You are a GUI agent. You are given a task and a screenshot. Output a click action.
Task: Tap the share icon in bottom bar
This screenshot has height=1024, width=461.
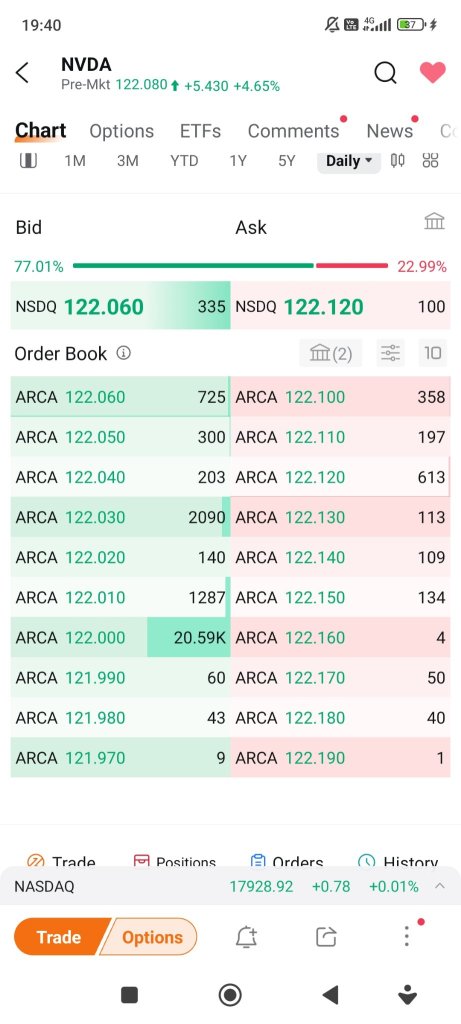pyautogui.click(x=326, y=937)
